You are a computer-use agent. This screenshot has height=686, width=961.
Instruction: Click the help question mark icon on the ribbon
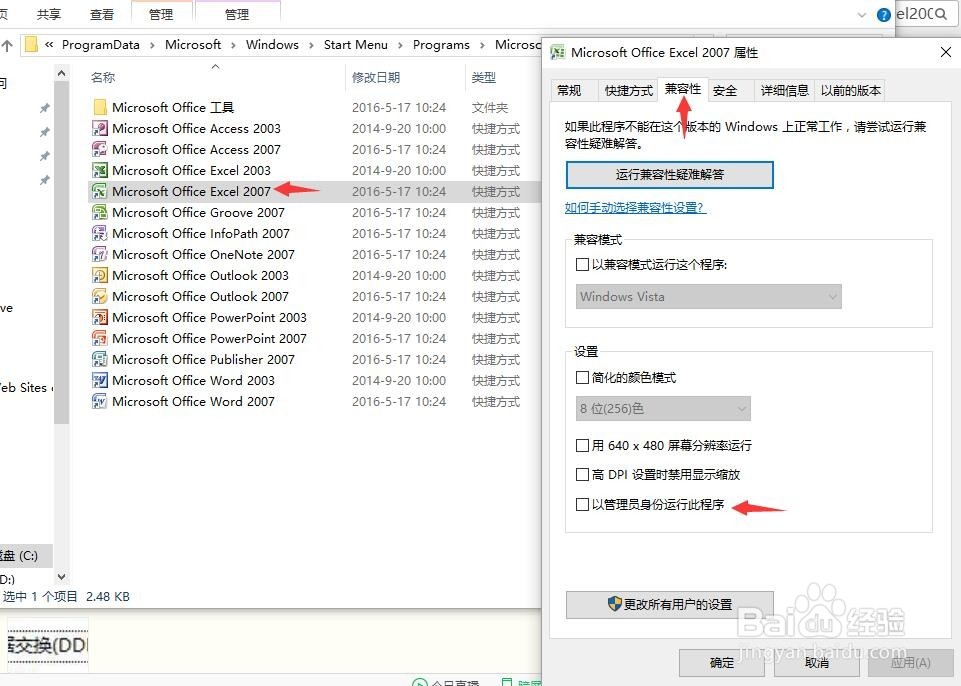882,14
